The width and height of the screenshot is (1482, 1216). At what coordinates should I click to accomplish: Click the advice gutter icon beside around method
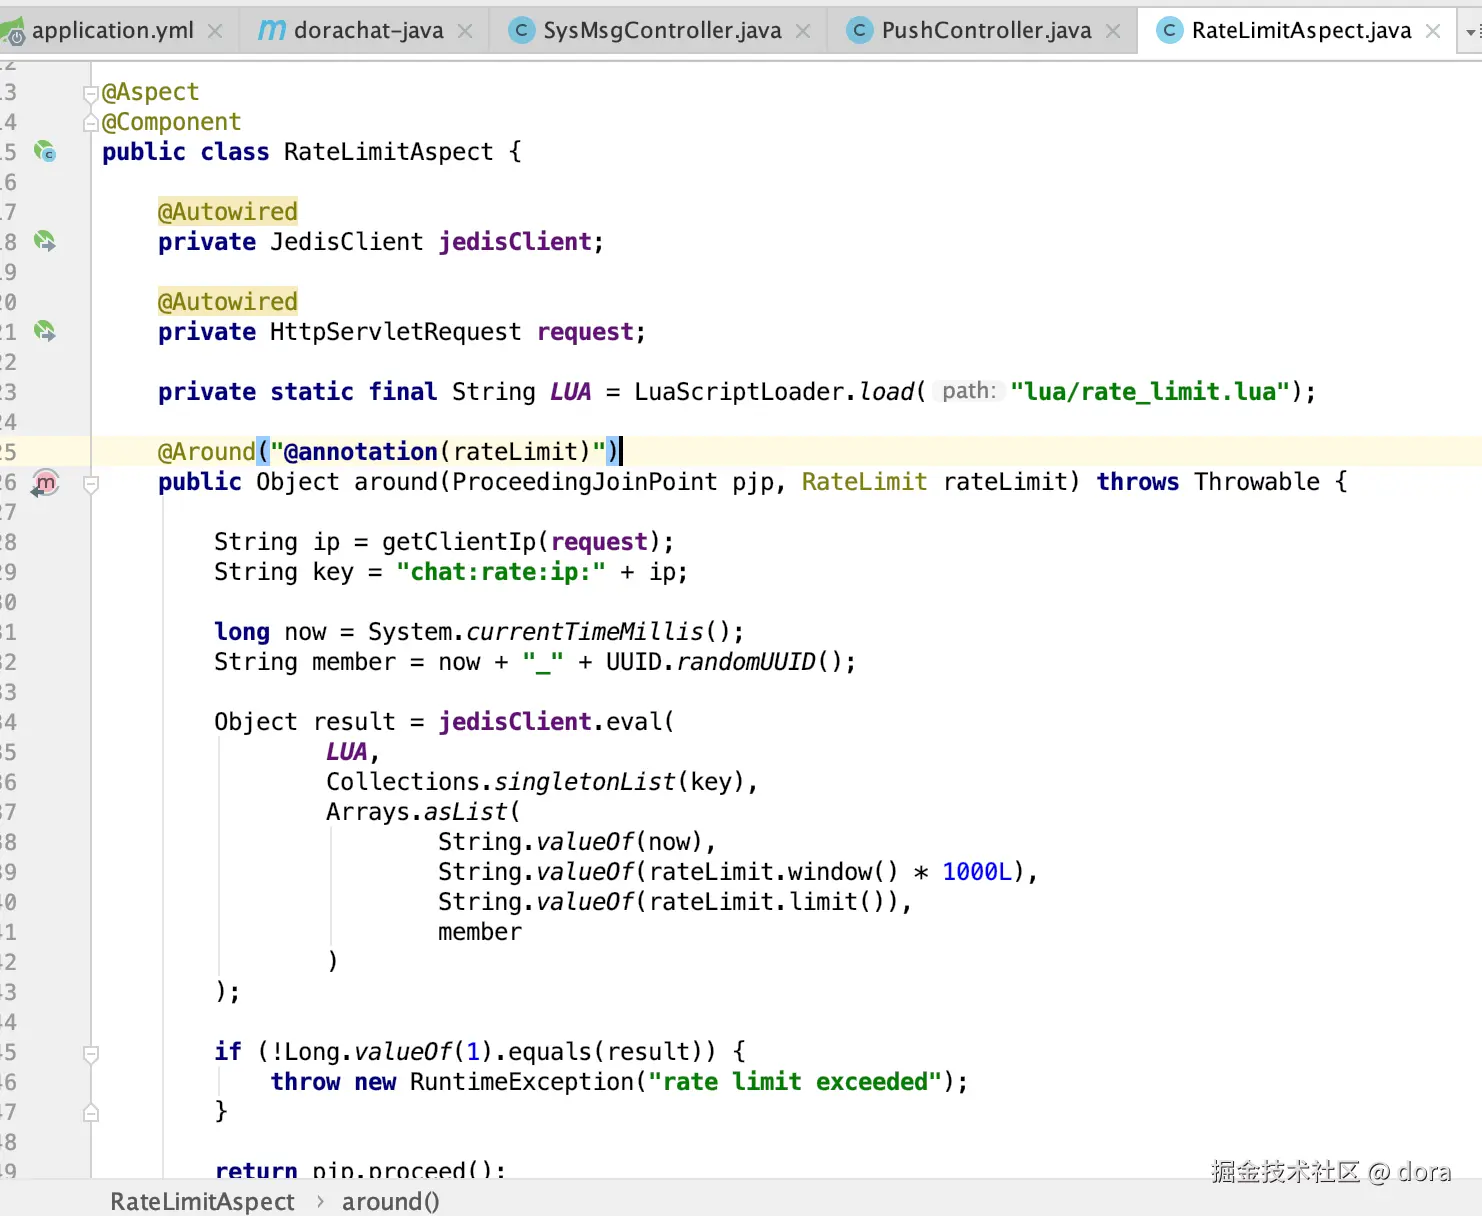(45, 483)
